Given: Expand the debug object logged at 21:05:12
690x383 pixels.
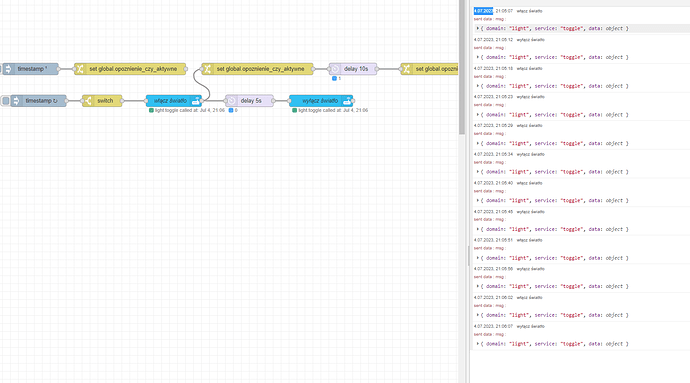Looking at the screenshot, I should pos(478,57).
